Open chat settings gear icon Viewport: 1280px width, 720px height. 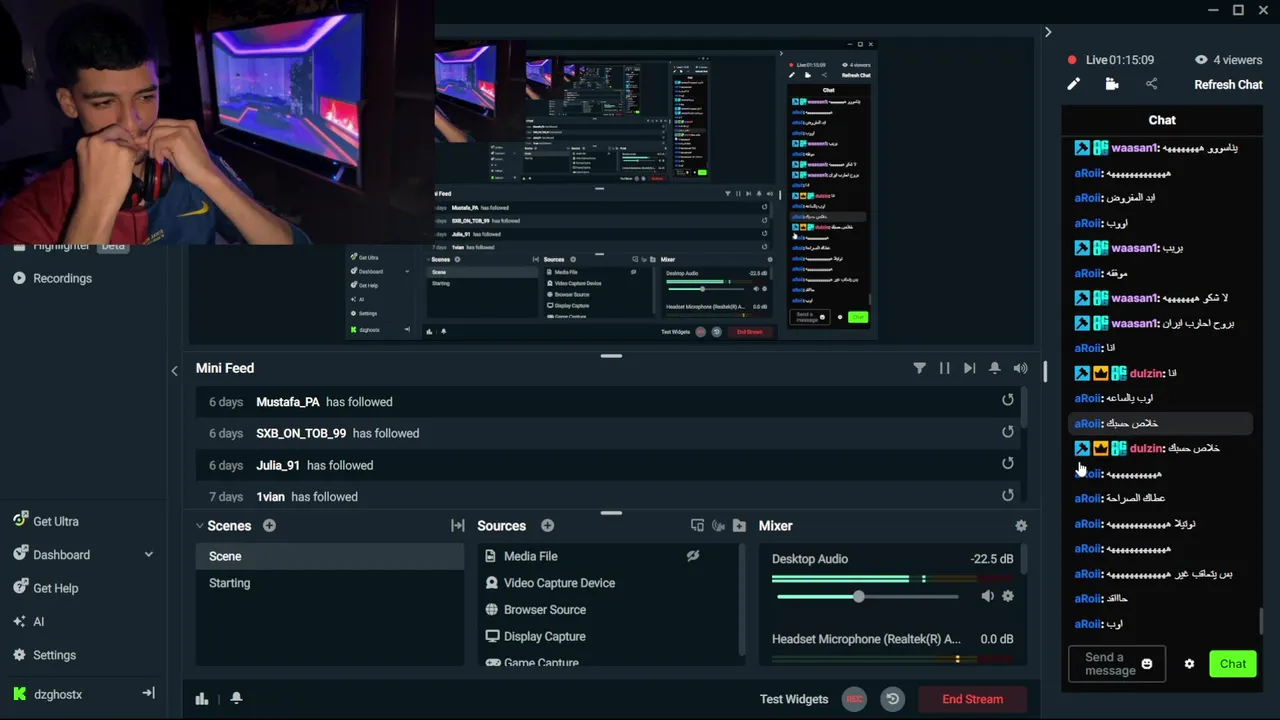click(1189, 664)
